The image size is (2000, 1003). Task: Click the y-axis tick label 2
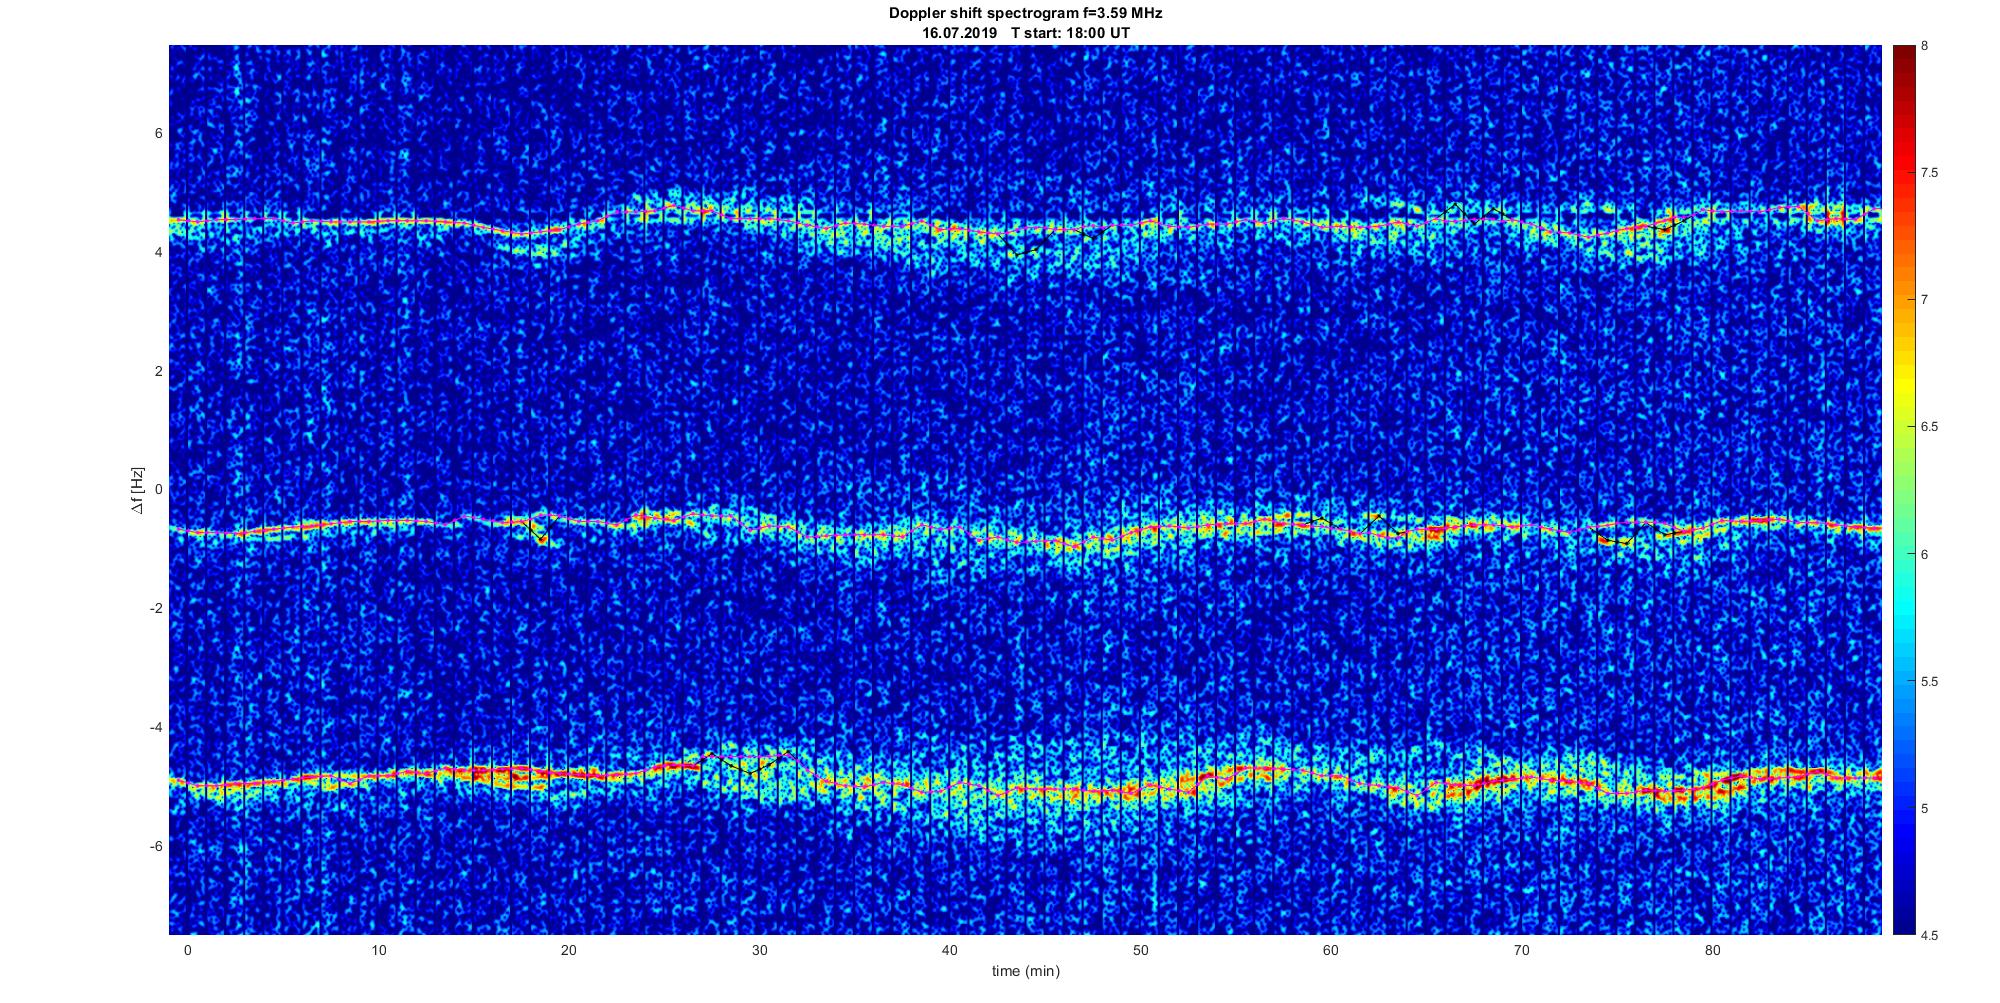click(x=158, y=371)
